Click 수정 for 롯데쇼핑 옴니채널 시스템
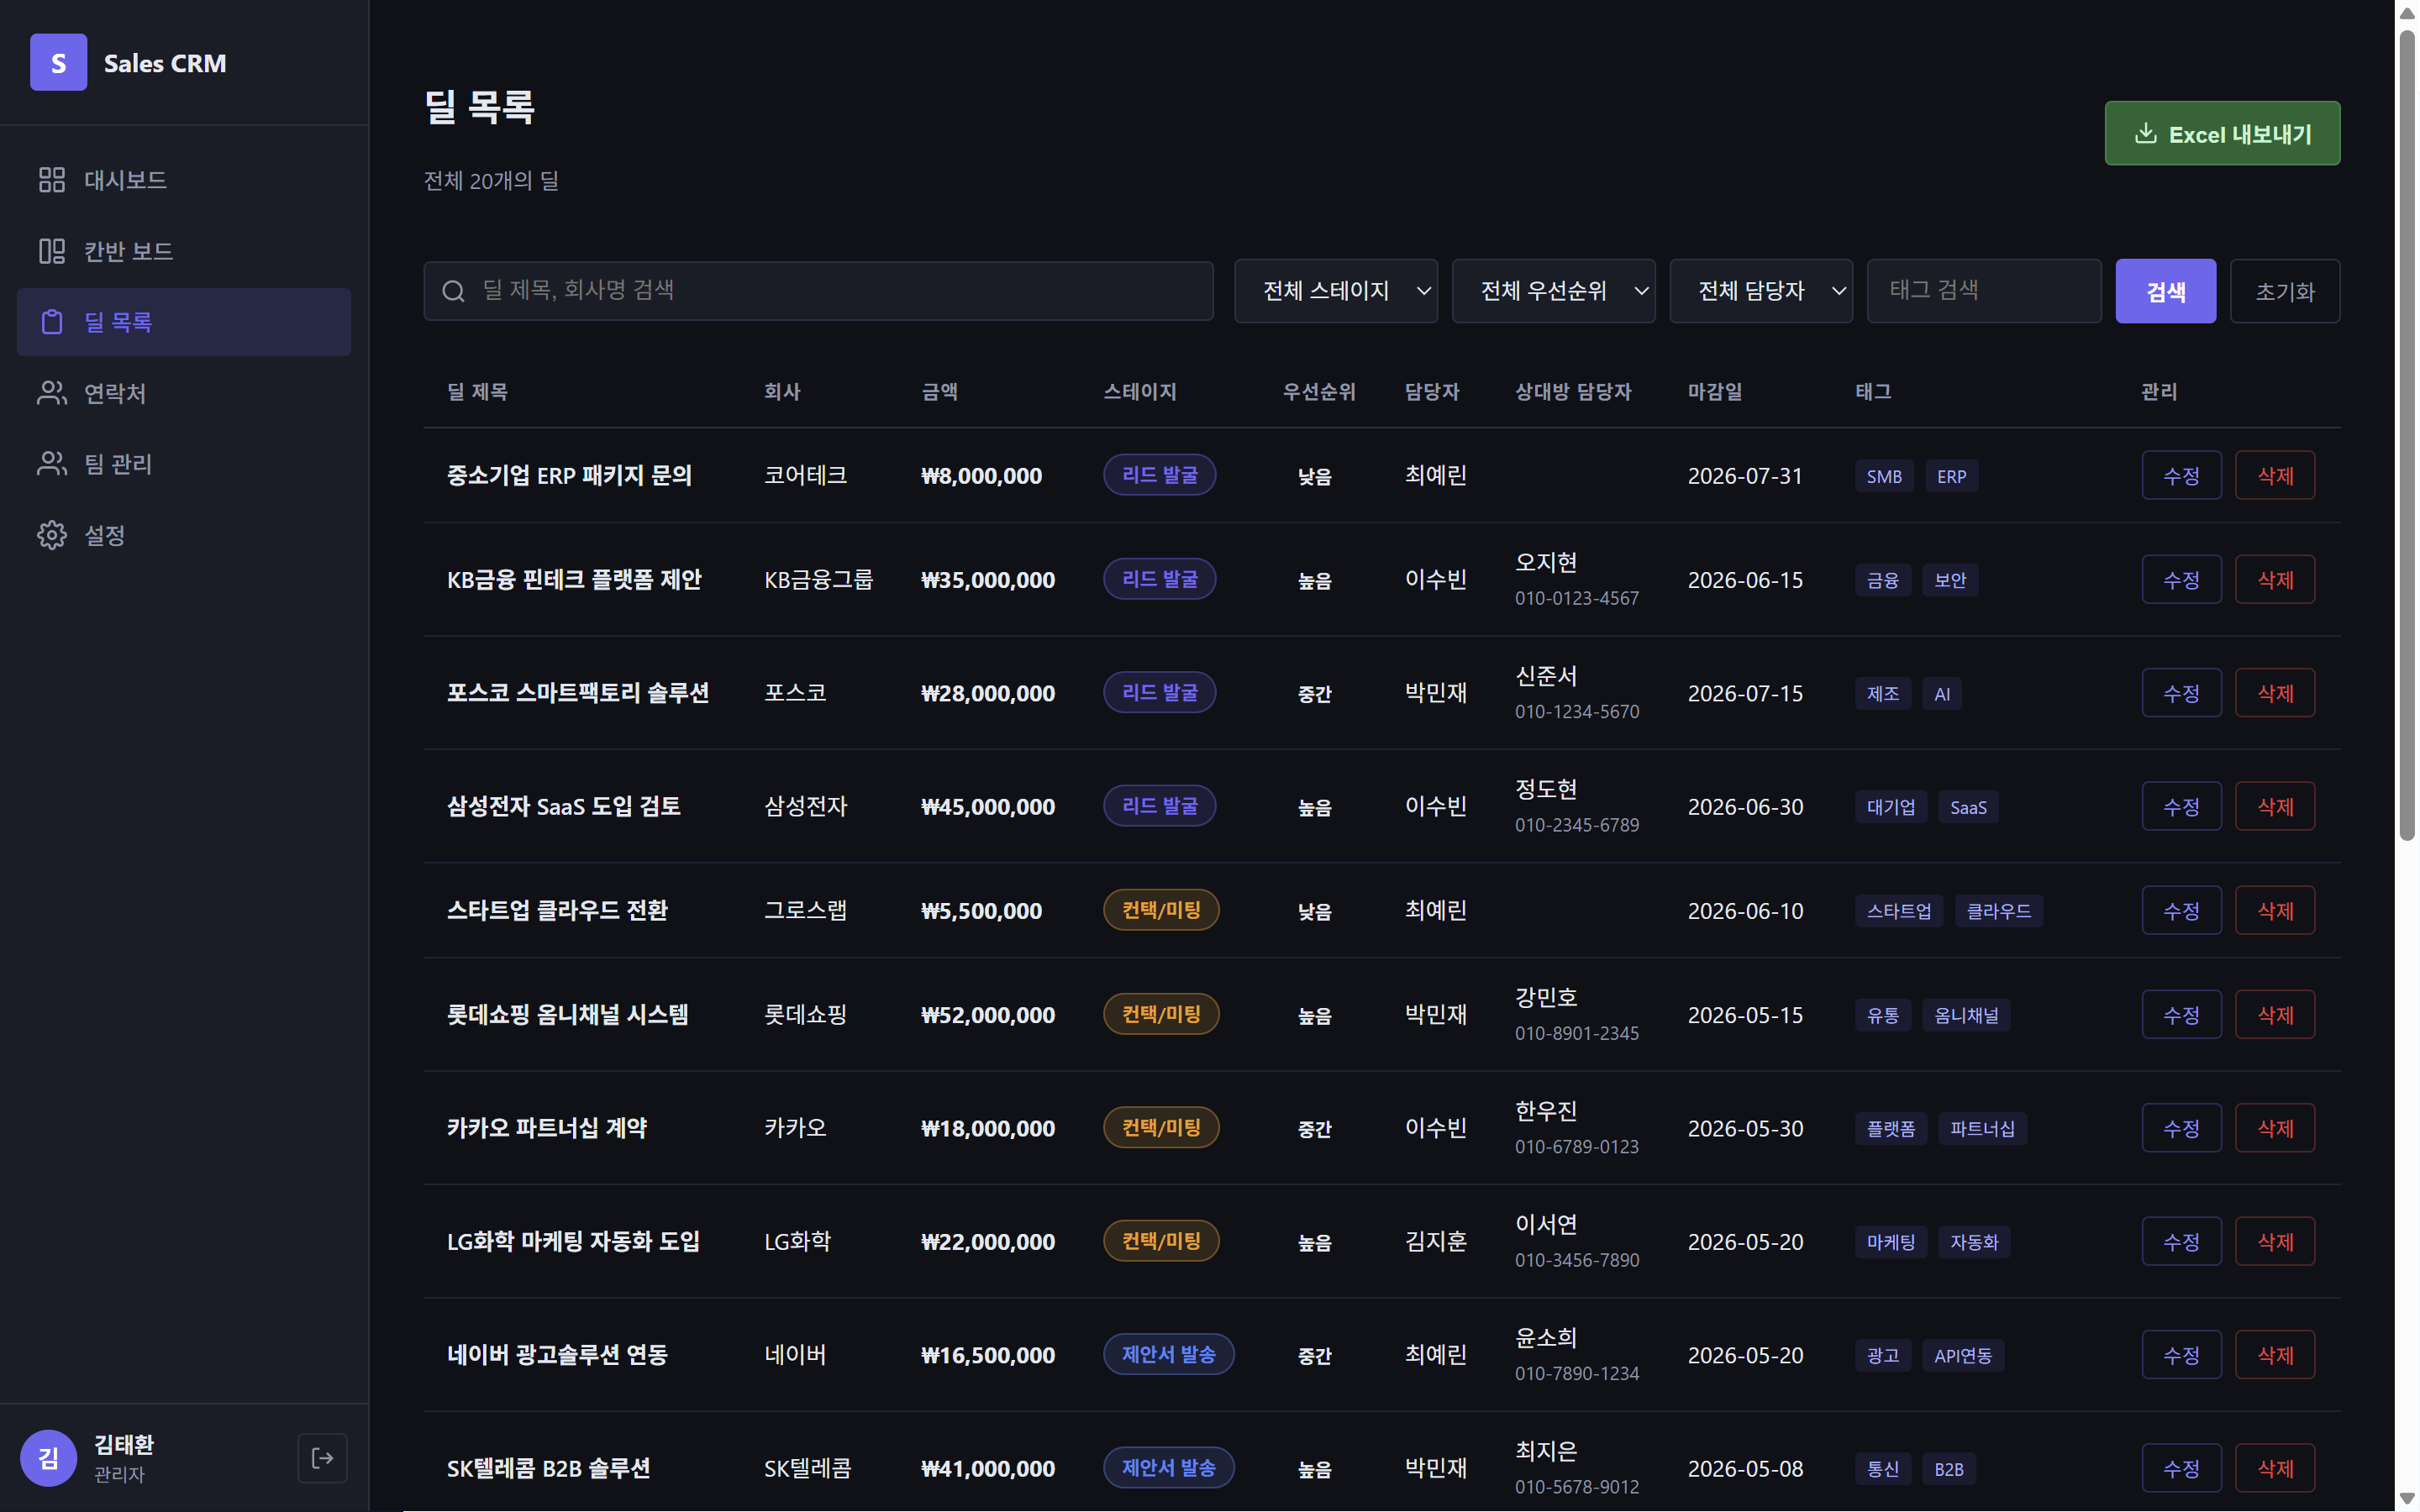The height and width of the screenshot is (1512, 2420). click(x=2181, y=1015)
